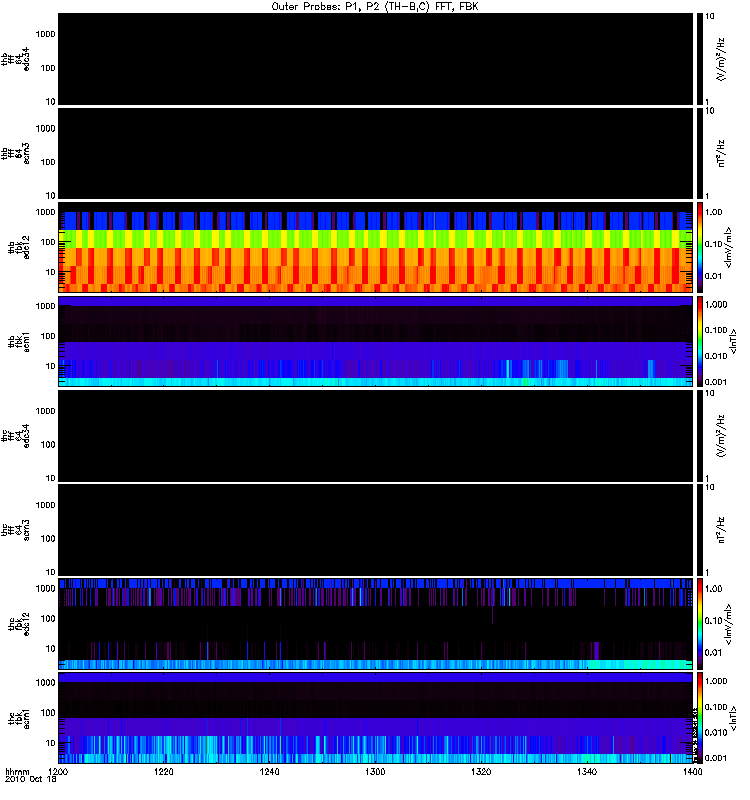Click the thb fbk scm1 spectrogram panel
The image size is (750, 800).
(x=376, y=341)
